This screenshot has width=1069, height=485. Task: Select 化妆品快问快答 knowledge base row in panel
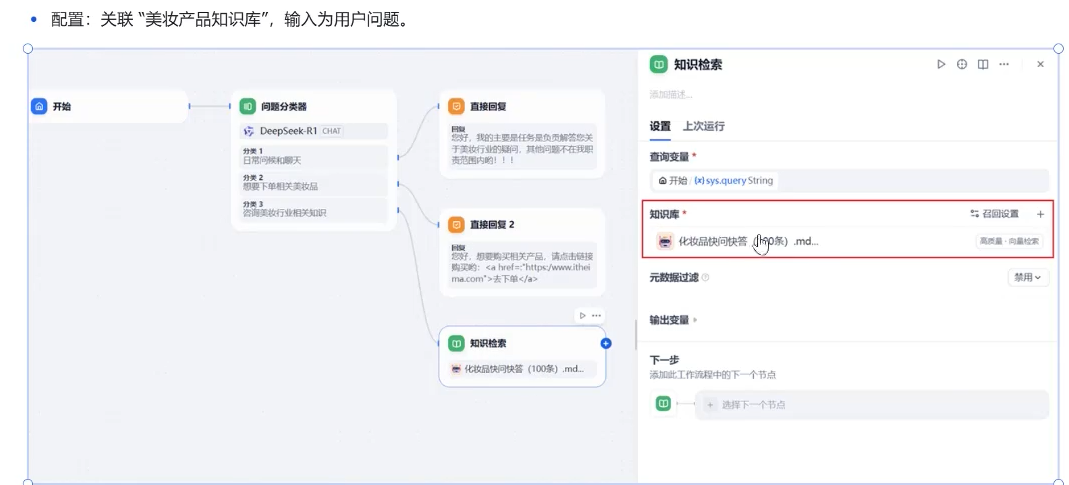pyautogui.click(x=849, y=241)
